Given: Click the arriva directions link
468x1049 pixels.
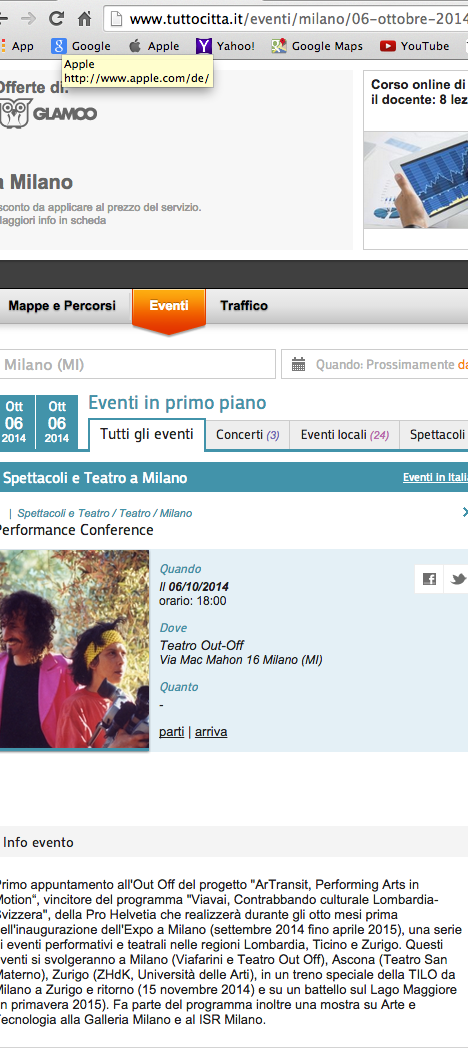Looking at the screenshot, I should click(x=211, y=732).
